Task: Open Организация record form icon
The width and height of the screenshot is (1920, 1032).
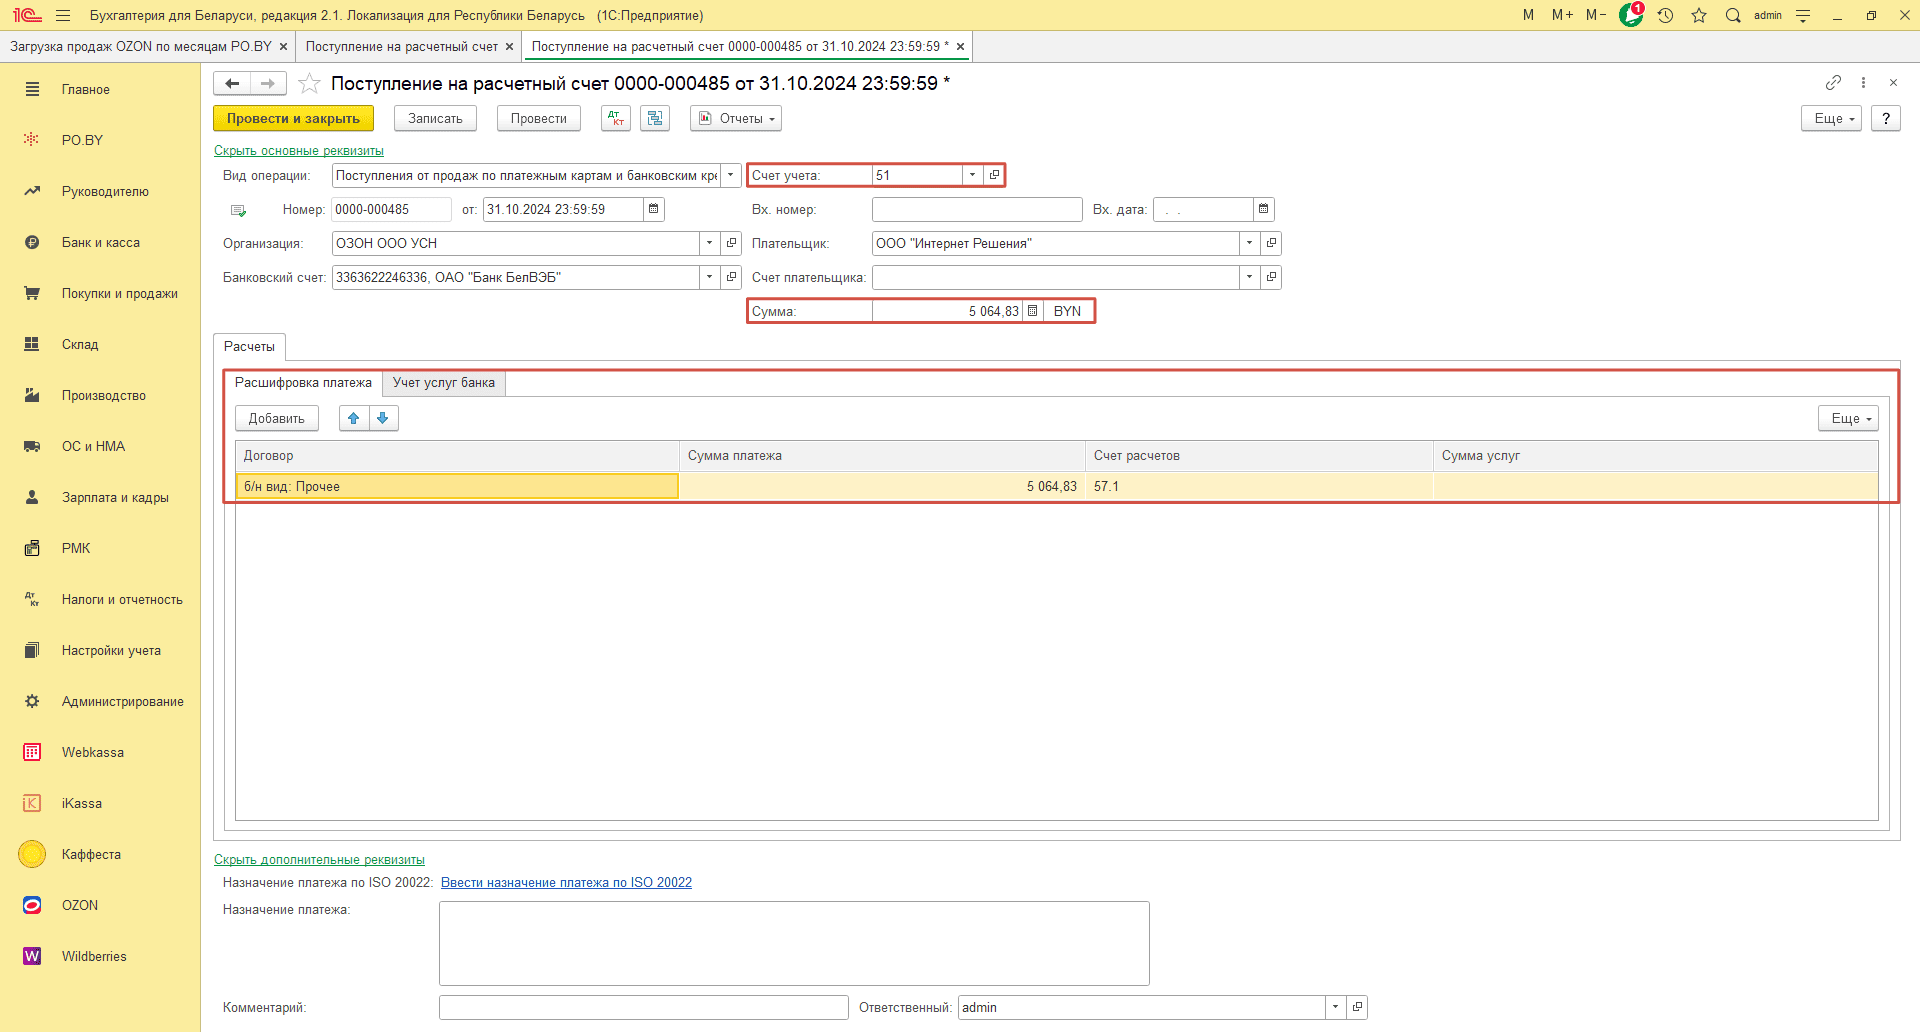Action: [x=731, y=243]
